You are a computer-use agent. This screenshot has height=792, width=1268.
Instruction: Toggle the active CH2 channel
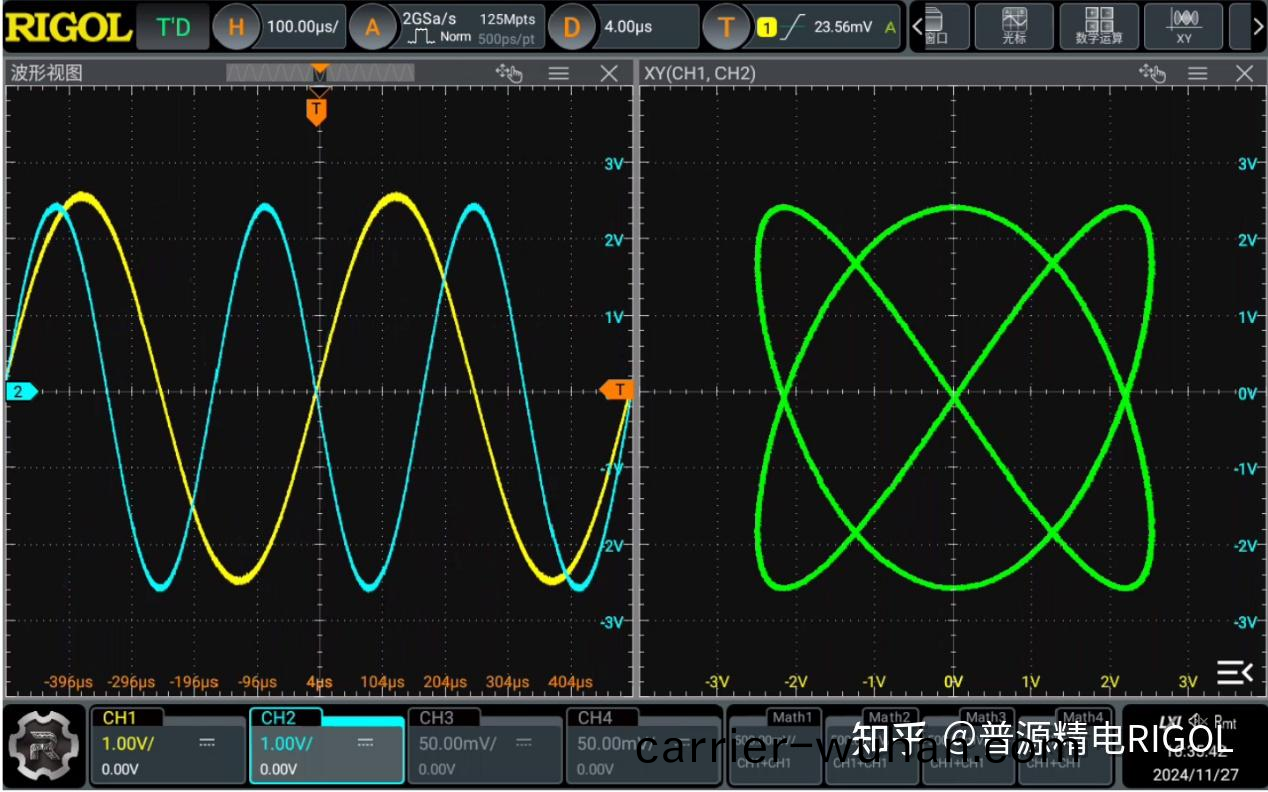[x=325, y=745]
